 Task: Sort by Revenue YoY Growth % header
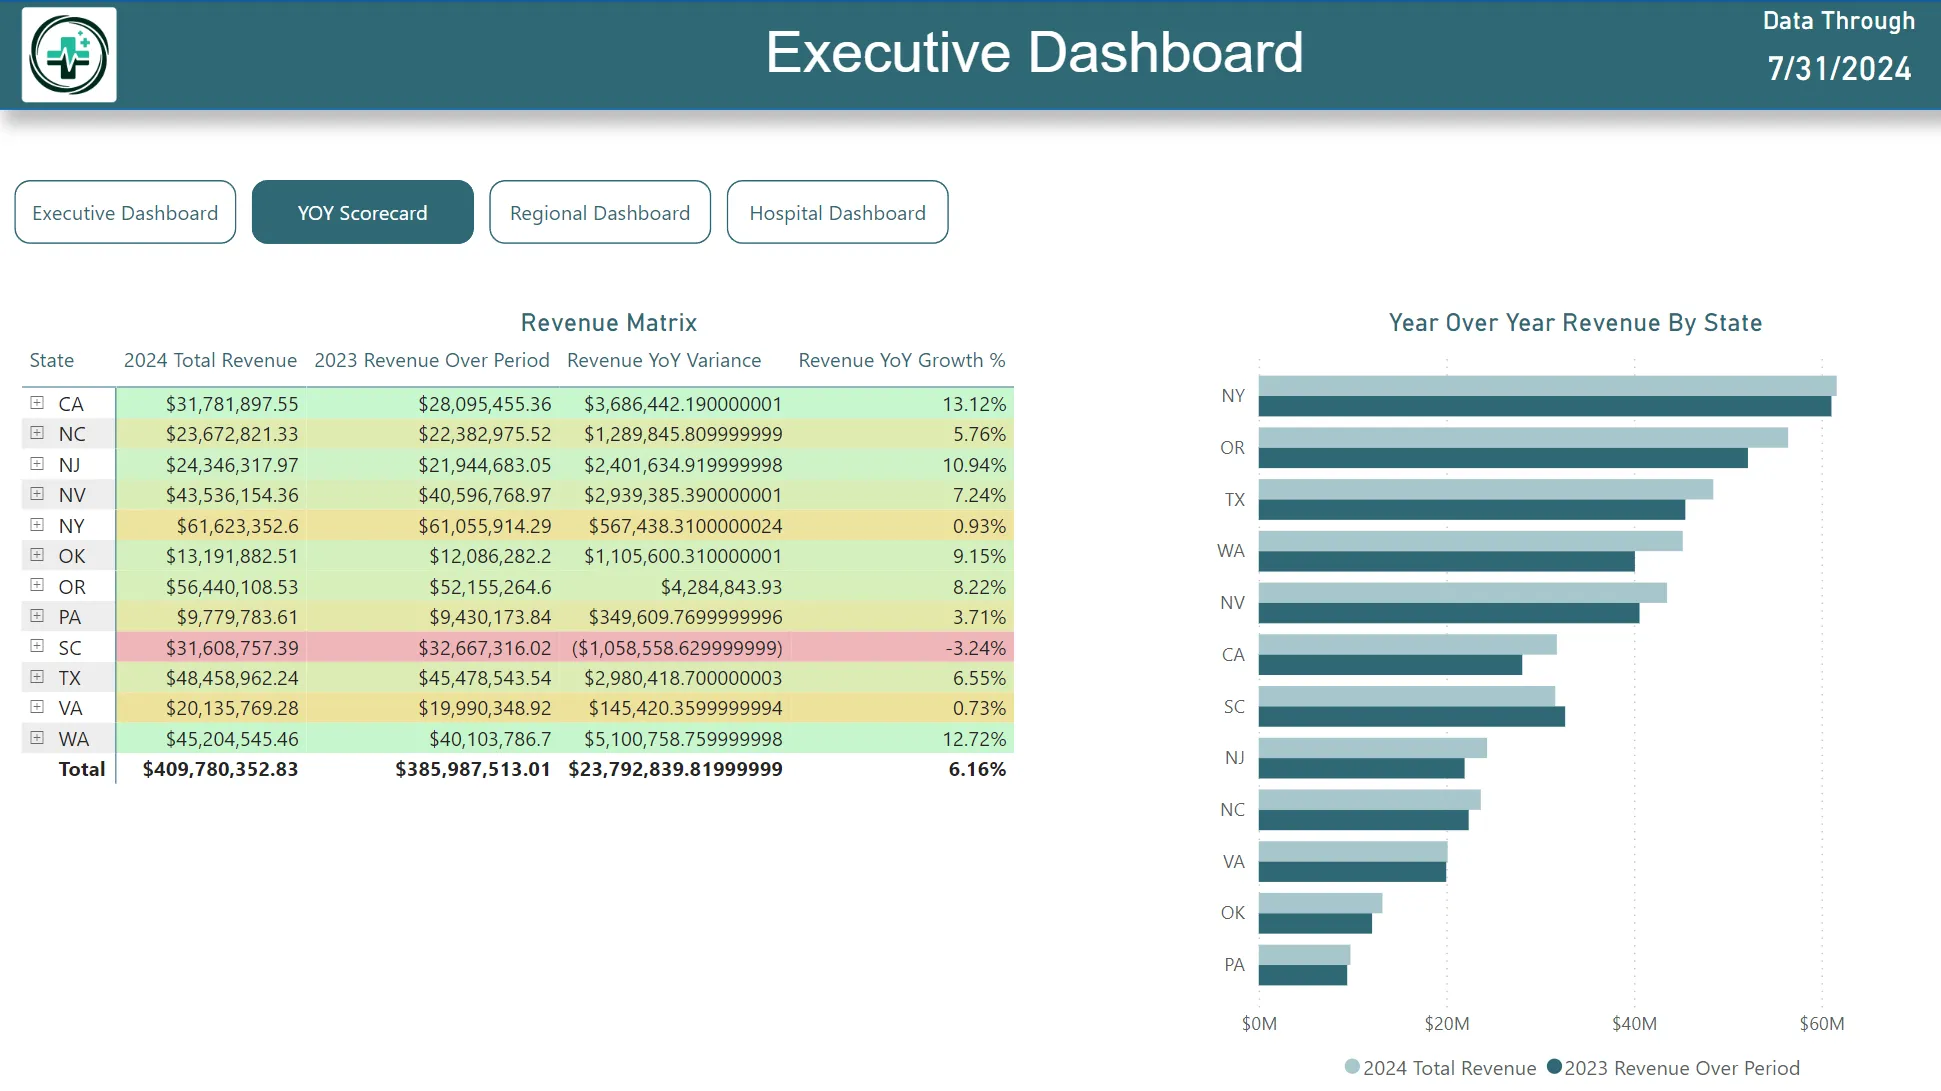pyautogui.click(x=901, y=360)
